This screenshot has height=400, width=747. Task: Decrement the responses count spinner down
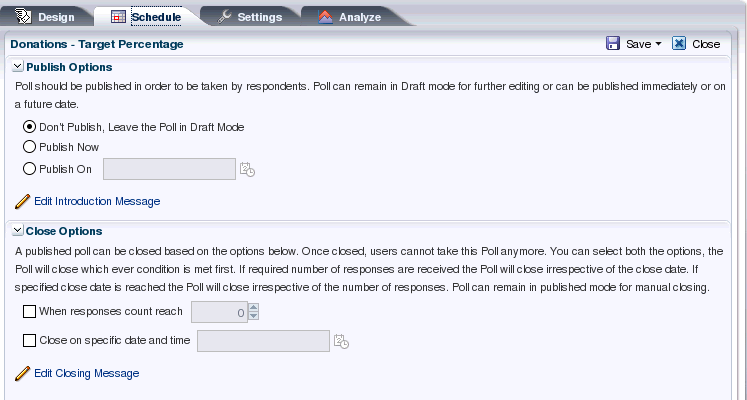coord(253,316)
